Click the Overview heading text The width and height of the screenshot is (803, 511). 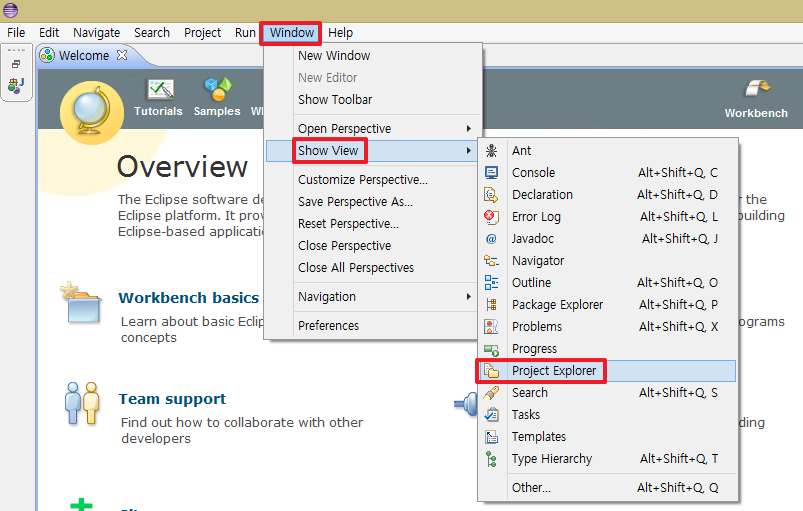pyautogui.click(x=182, y=167)
